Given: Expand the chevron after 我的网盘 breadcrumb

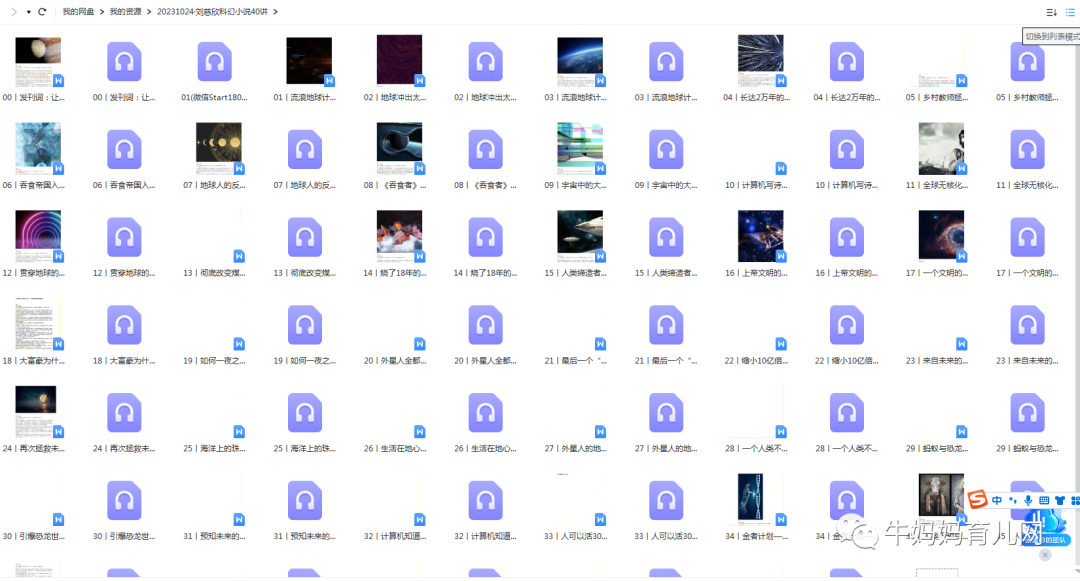Looking at the screenshot, I should [x=102, y=12].
